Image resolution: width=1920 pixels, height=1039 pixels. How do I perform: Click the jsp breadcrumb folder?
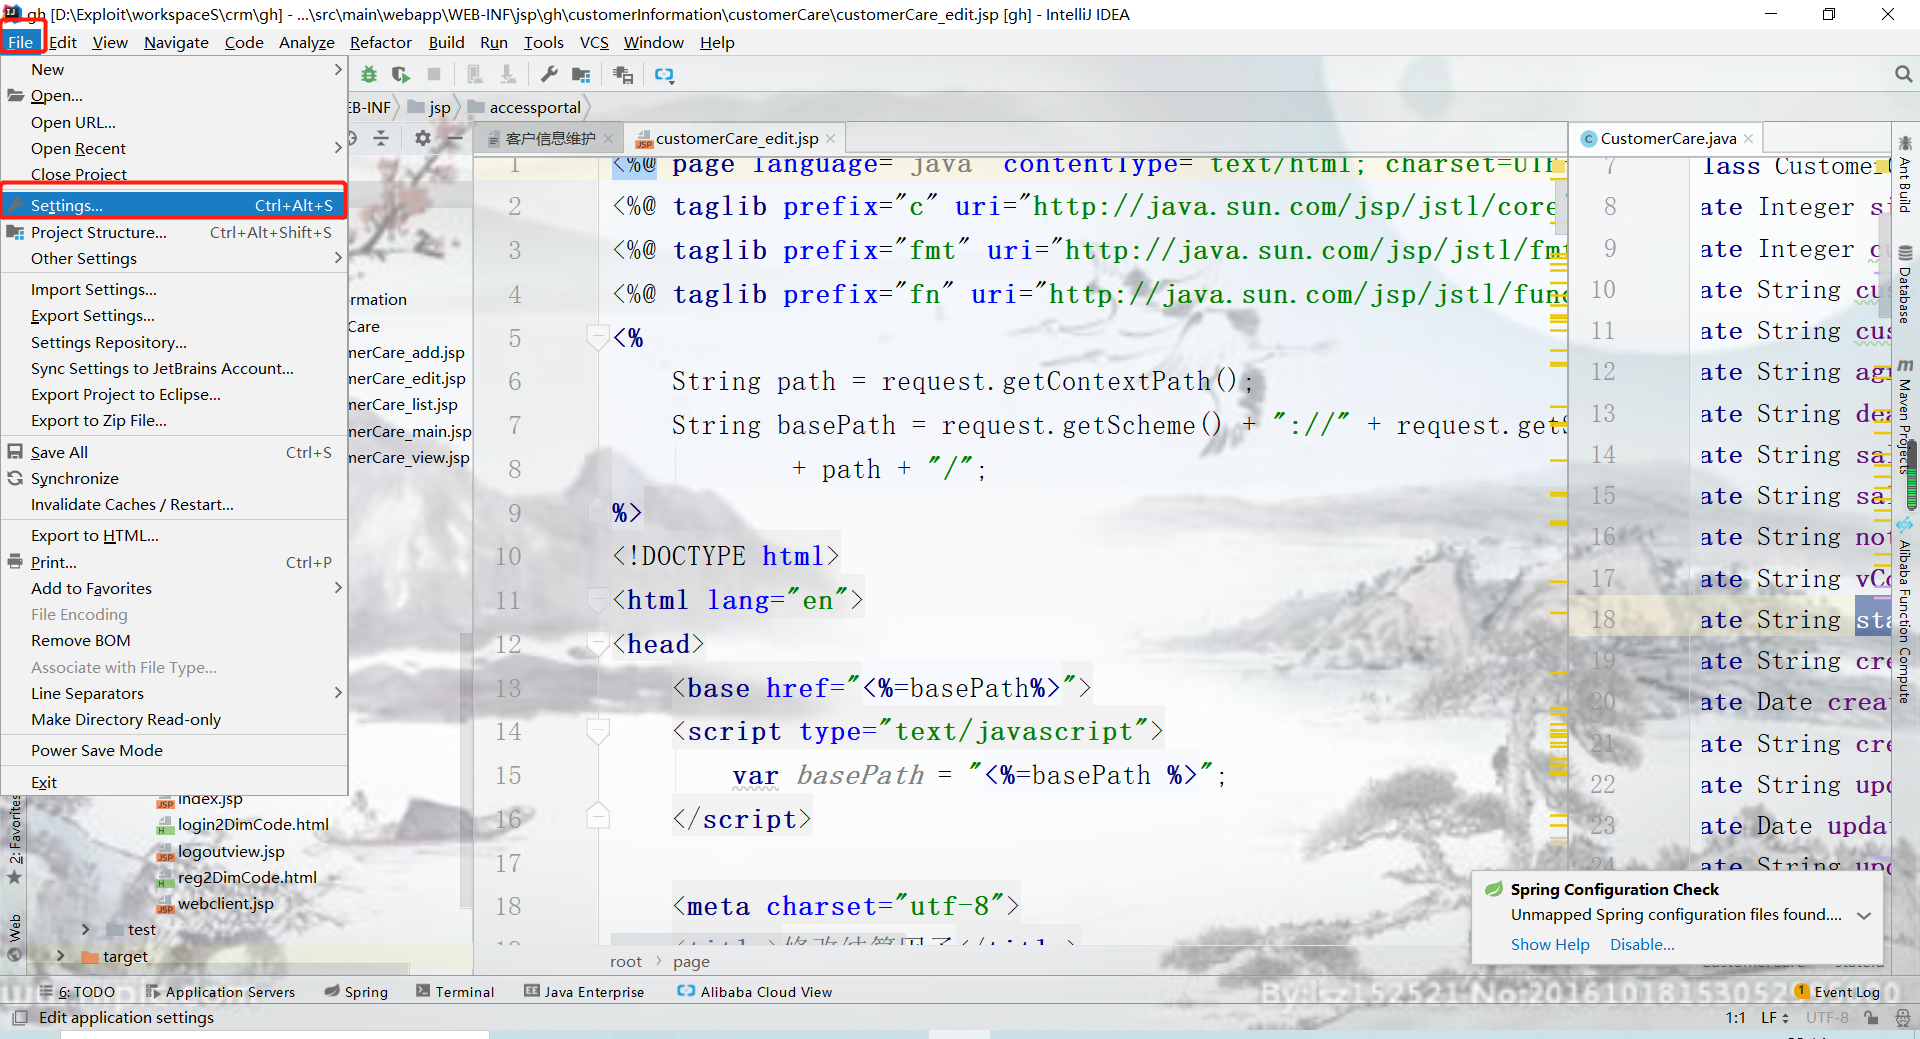[x=430, y=108]
